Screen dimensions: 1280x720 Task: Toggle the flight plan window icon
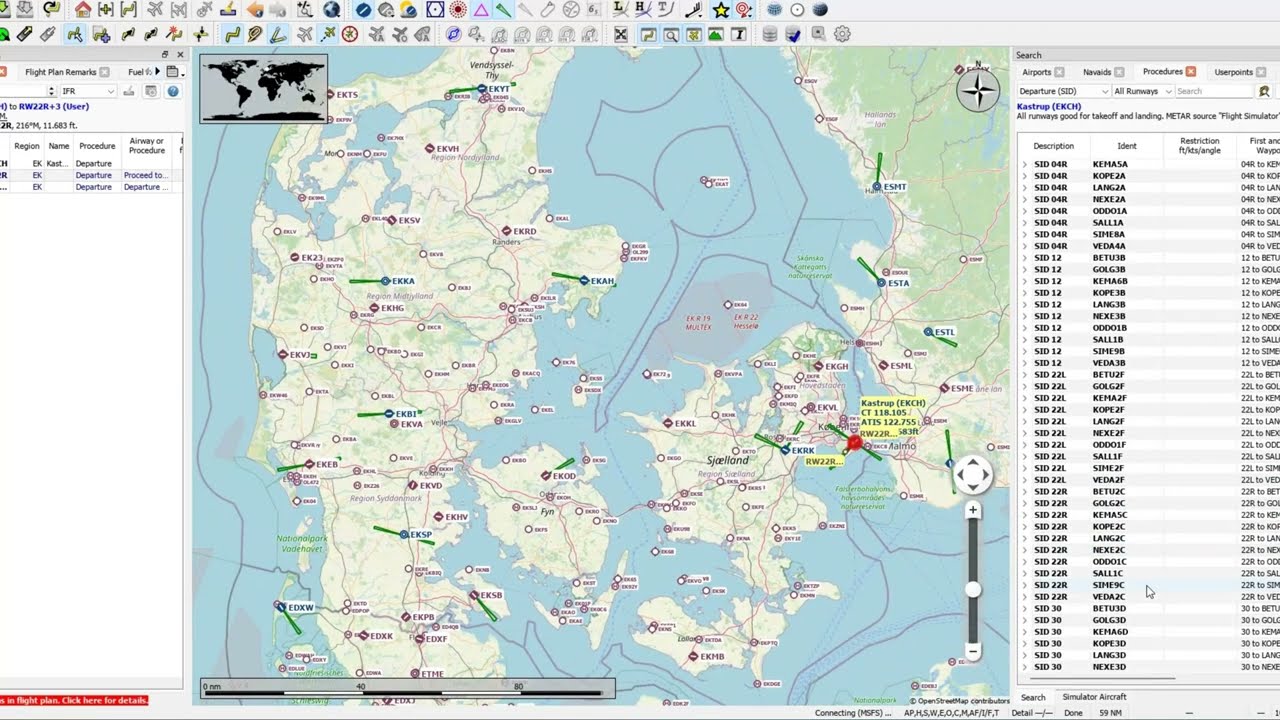(648, 34)
